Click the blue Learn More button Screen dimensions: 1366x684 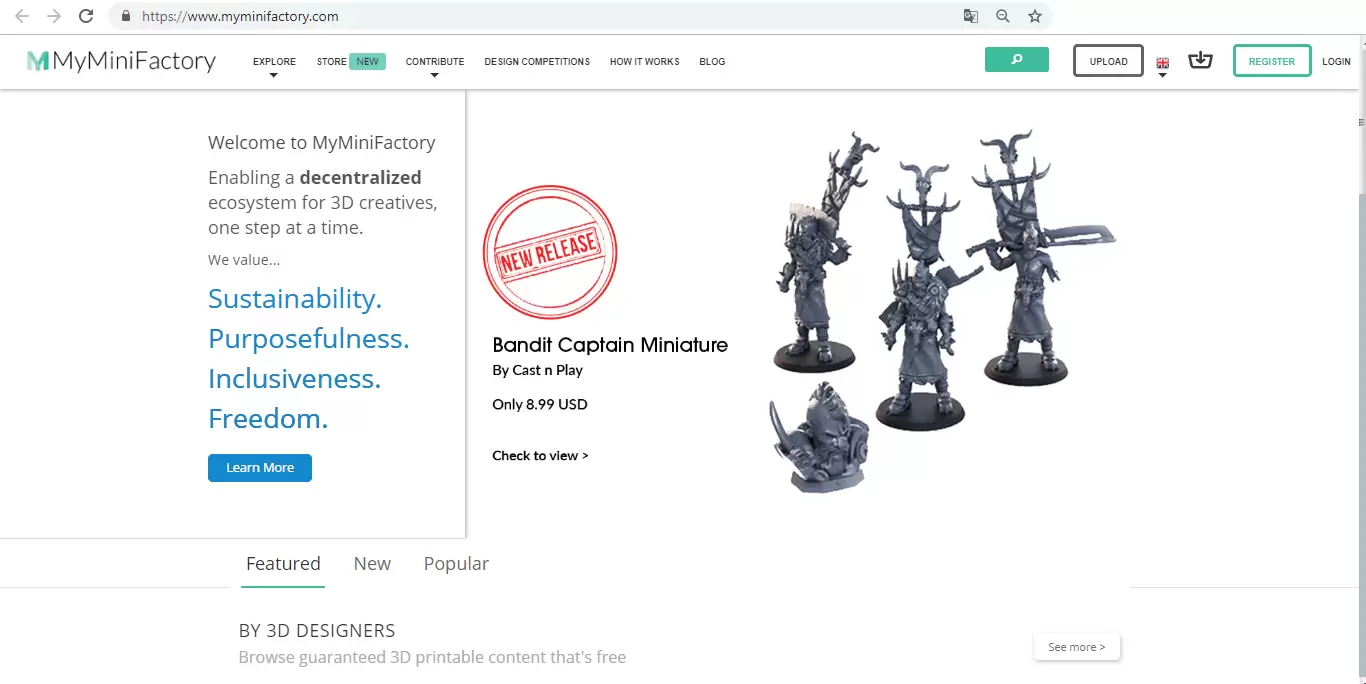tap(260, 468)
